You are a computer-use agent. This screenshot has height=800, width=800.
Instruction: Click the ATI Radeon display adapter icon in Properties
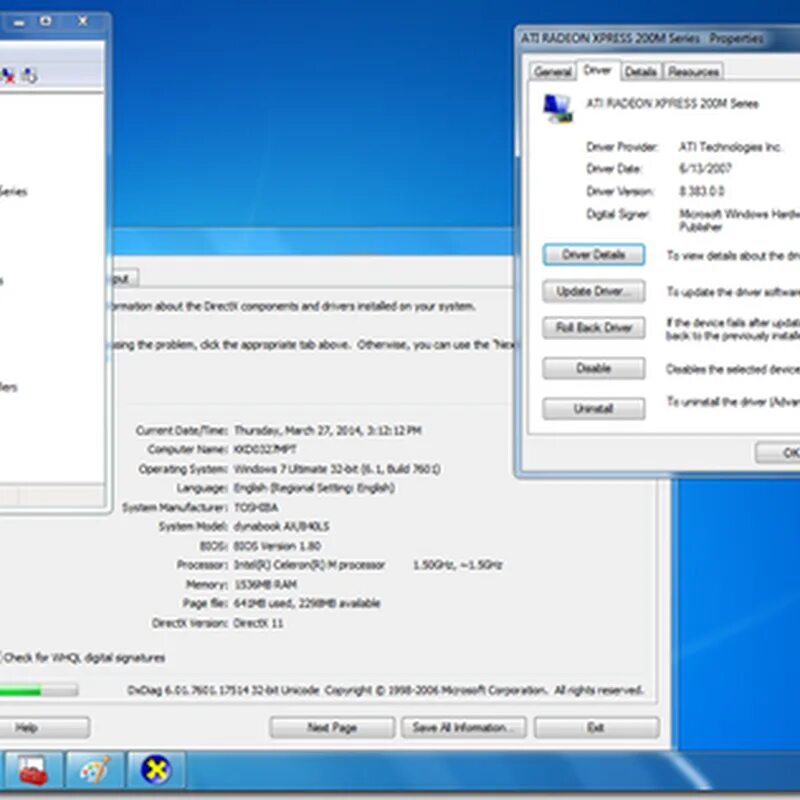click(x=558, y=108)
